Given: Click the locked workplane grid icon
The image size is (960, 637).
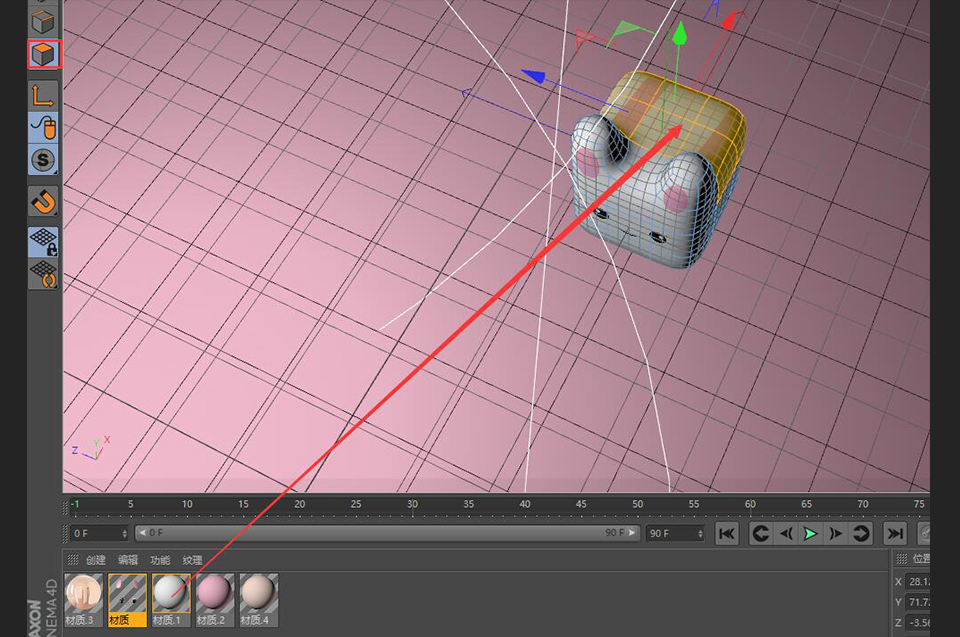Looking at the screenshot, I should 44,241.
